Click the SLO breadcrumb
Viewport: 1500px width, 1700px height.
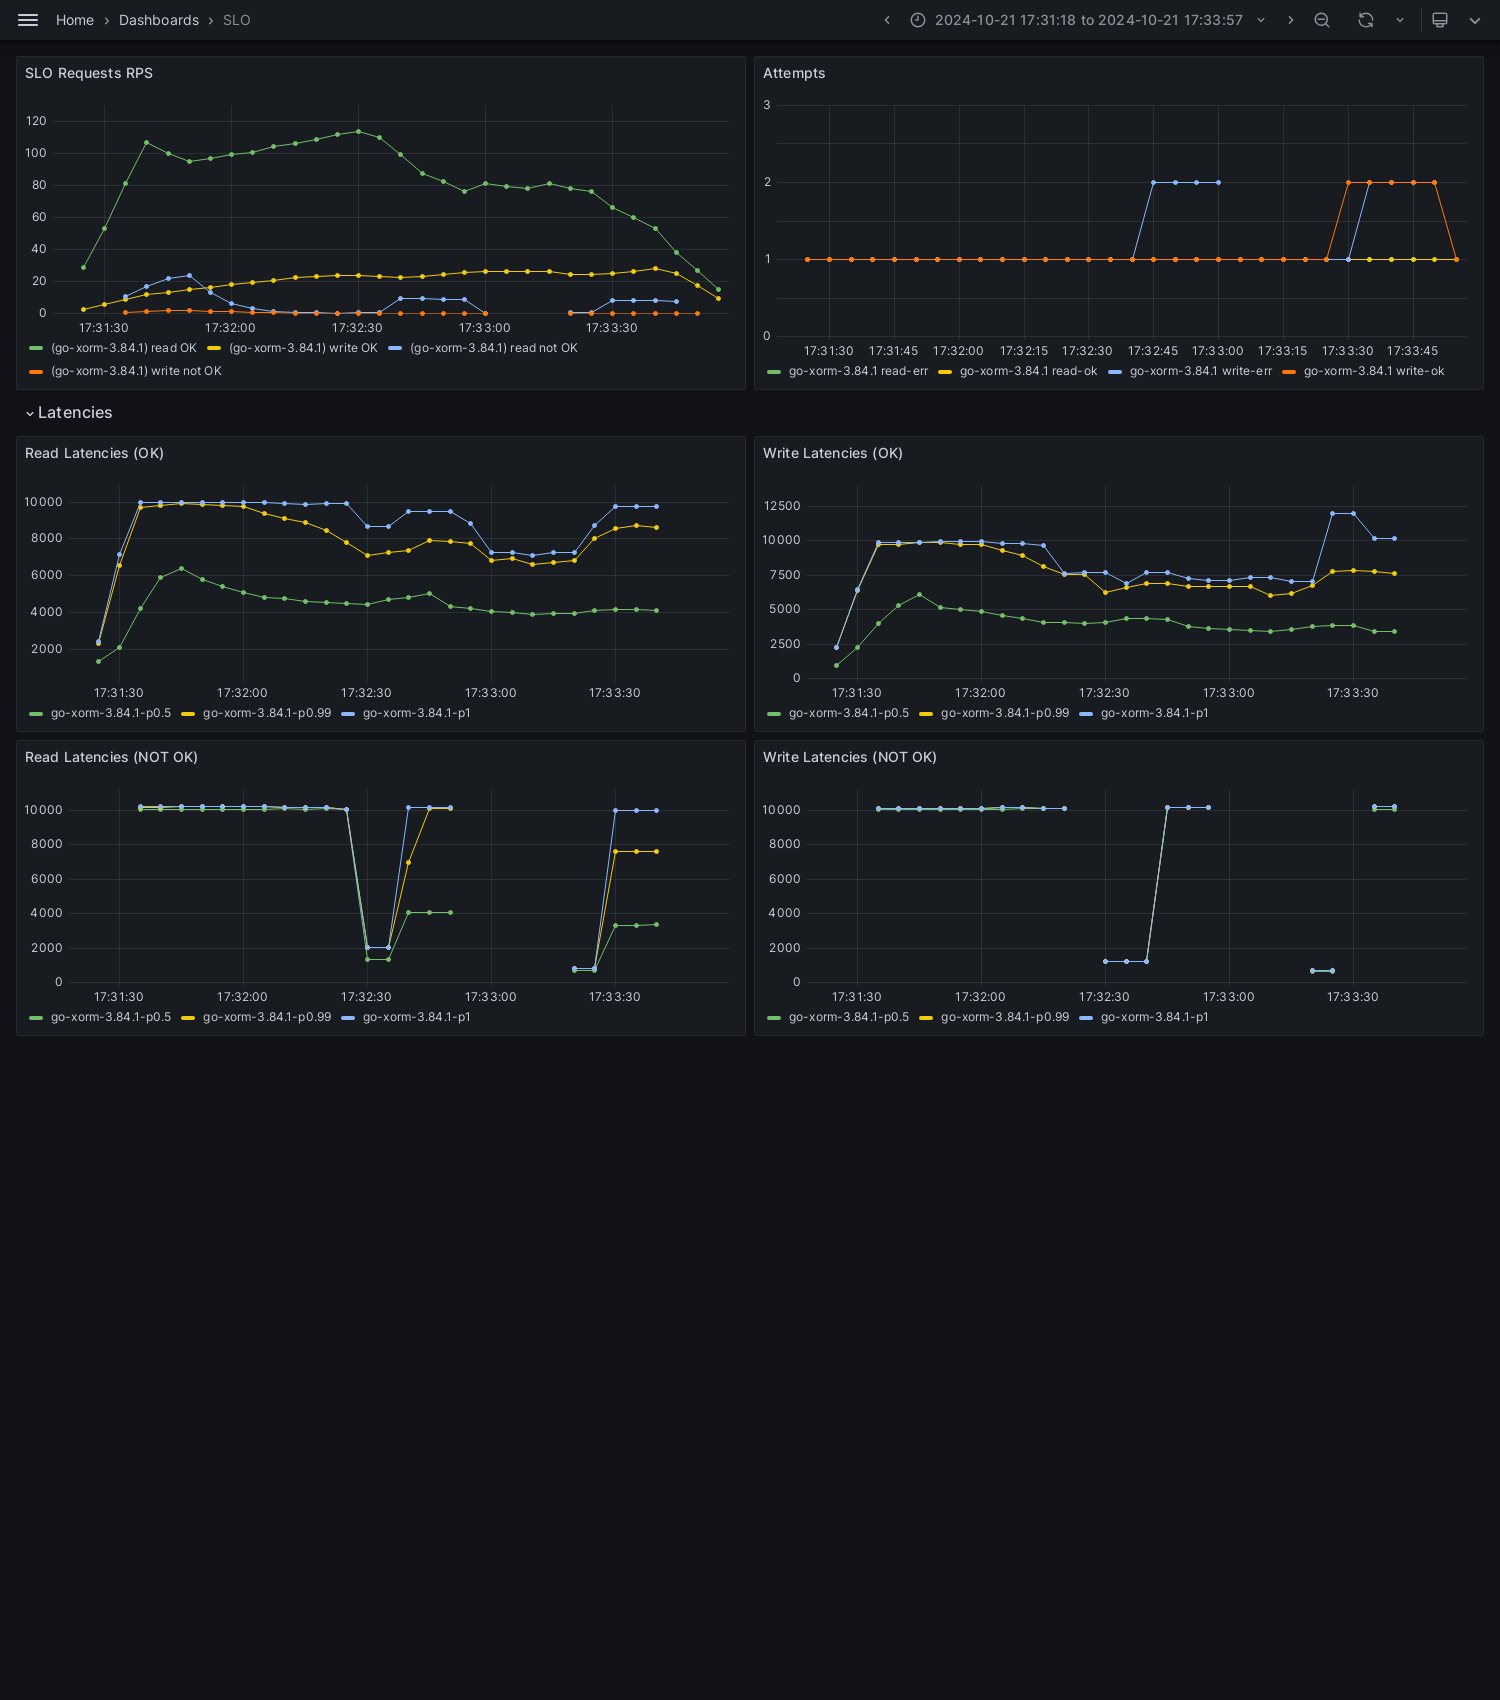tap(237, 20)
